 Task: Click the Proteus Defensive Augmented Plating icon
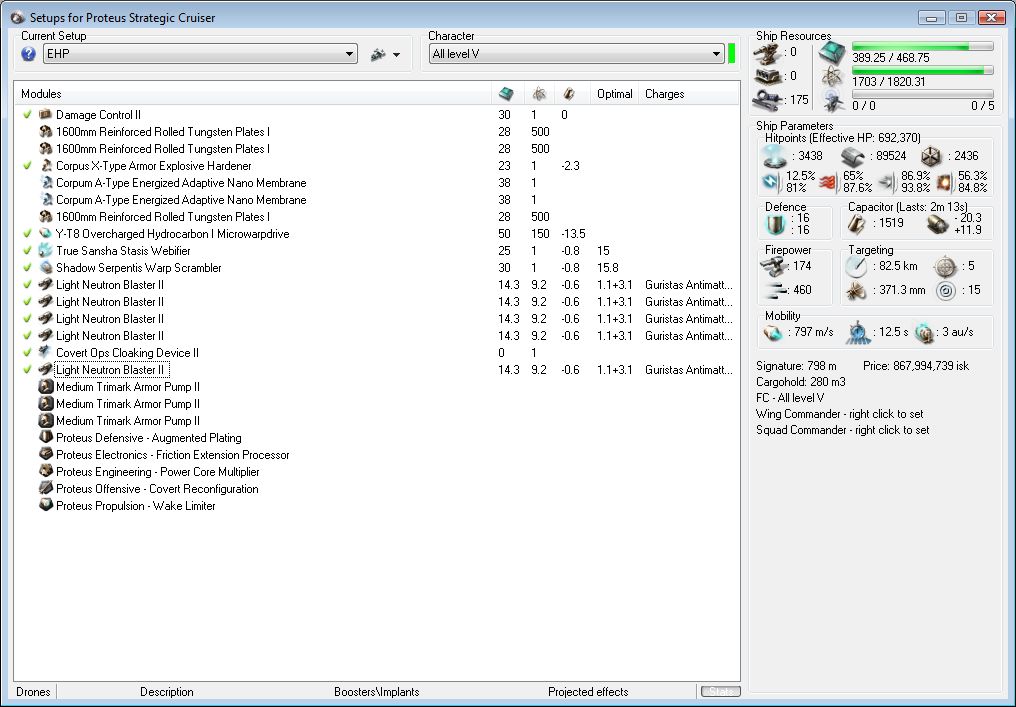[45, 438]
